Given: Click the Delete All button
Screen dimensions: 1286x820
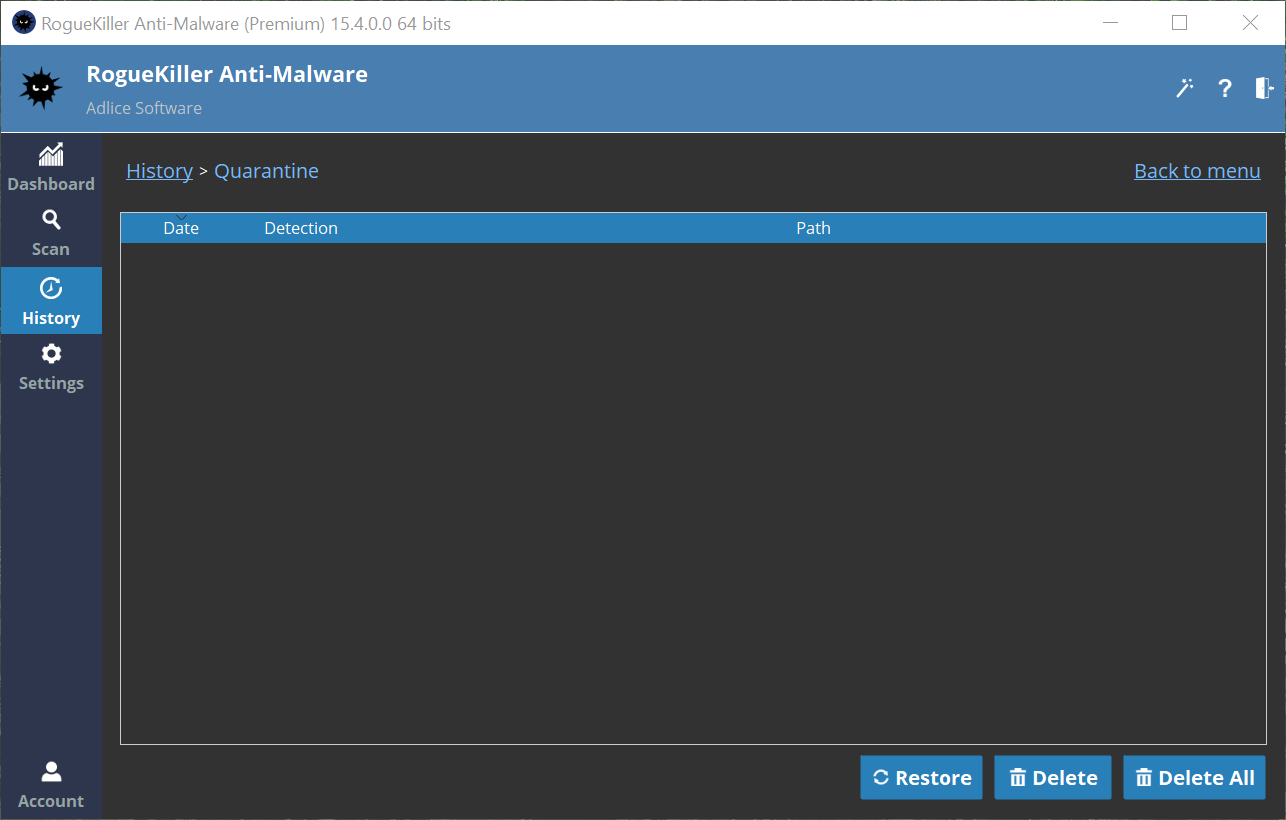Looking at the screenshot, I should 1195,778.
